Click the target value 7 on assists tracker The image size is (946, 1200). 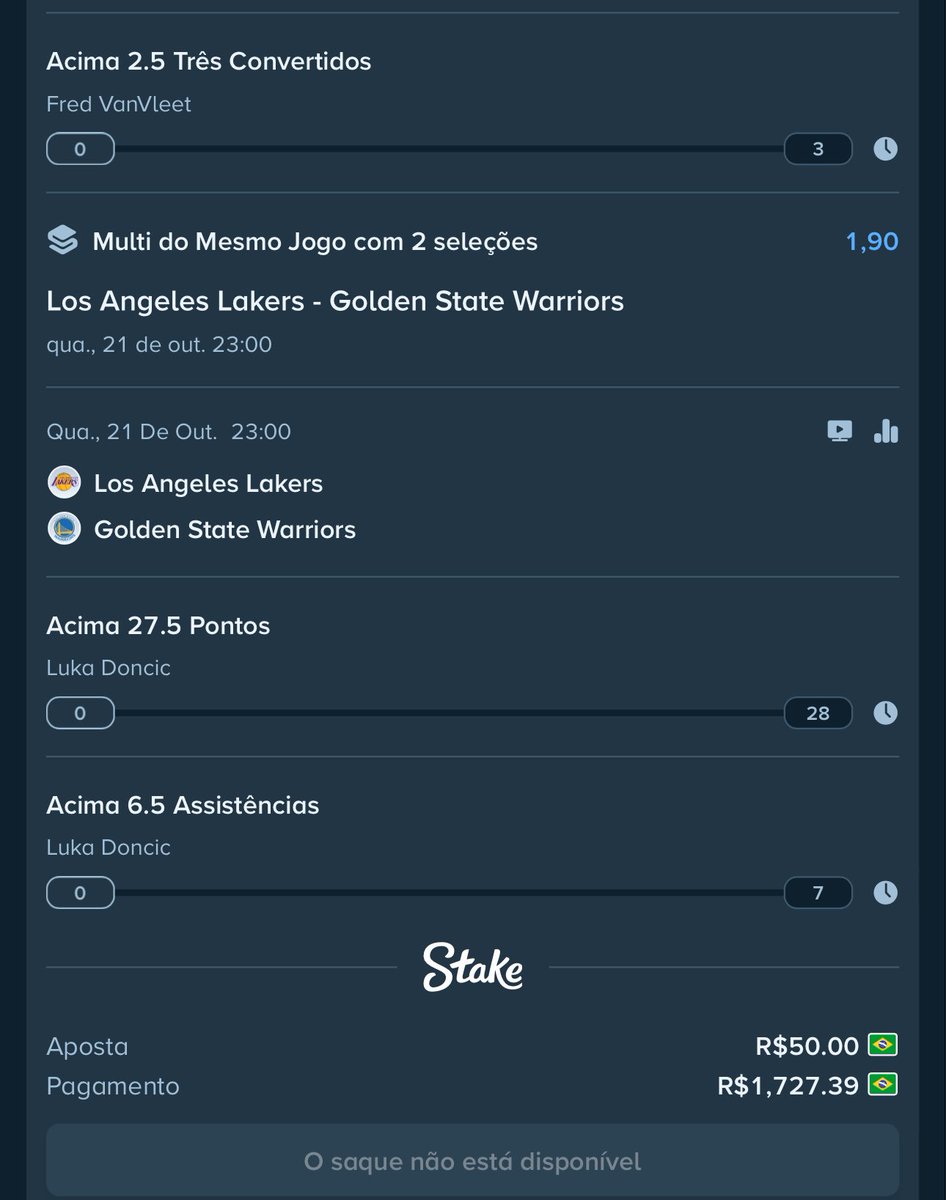pos(818,892)
